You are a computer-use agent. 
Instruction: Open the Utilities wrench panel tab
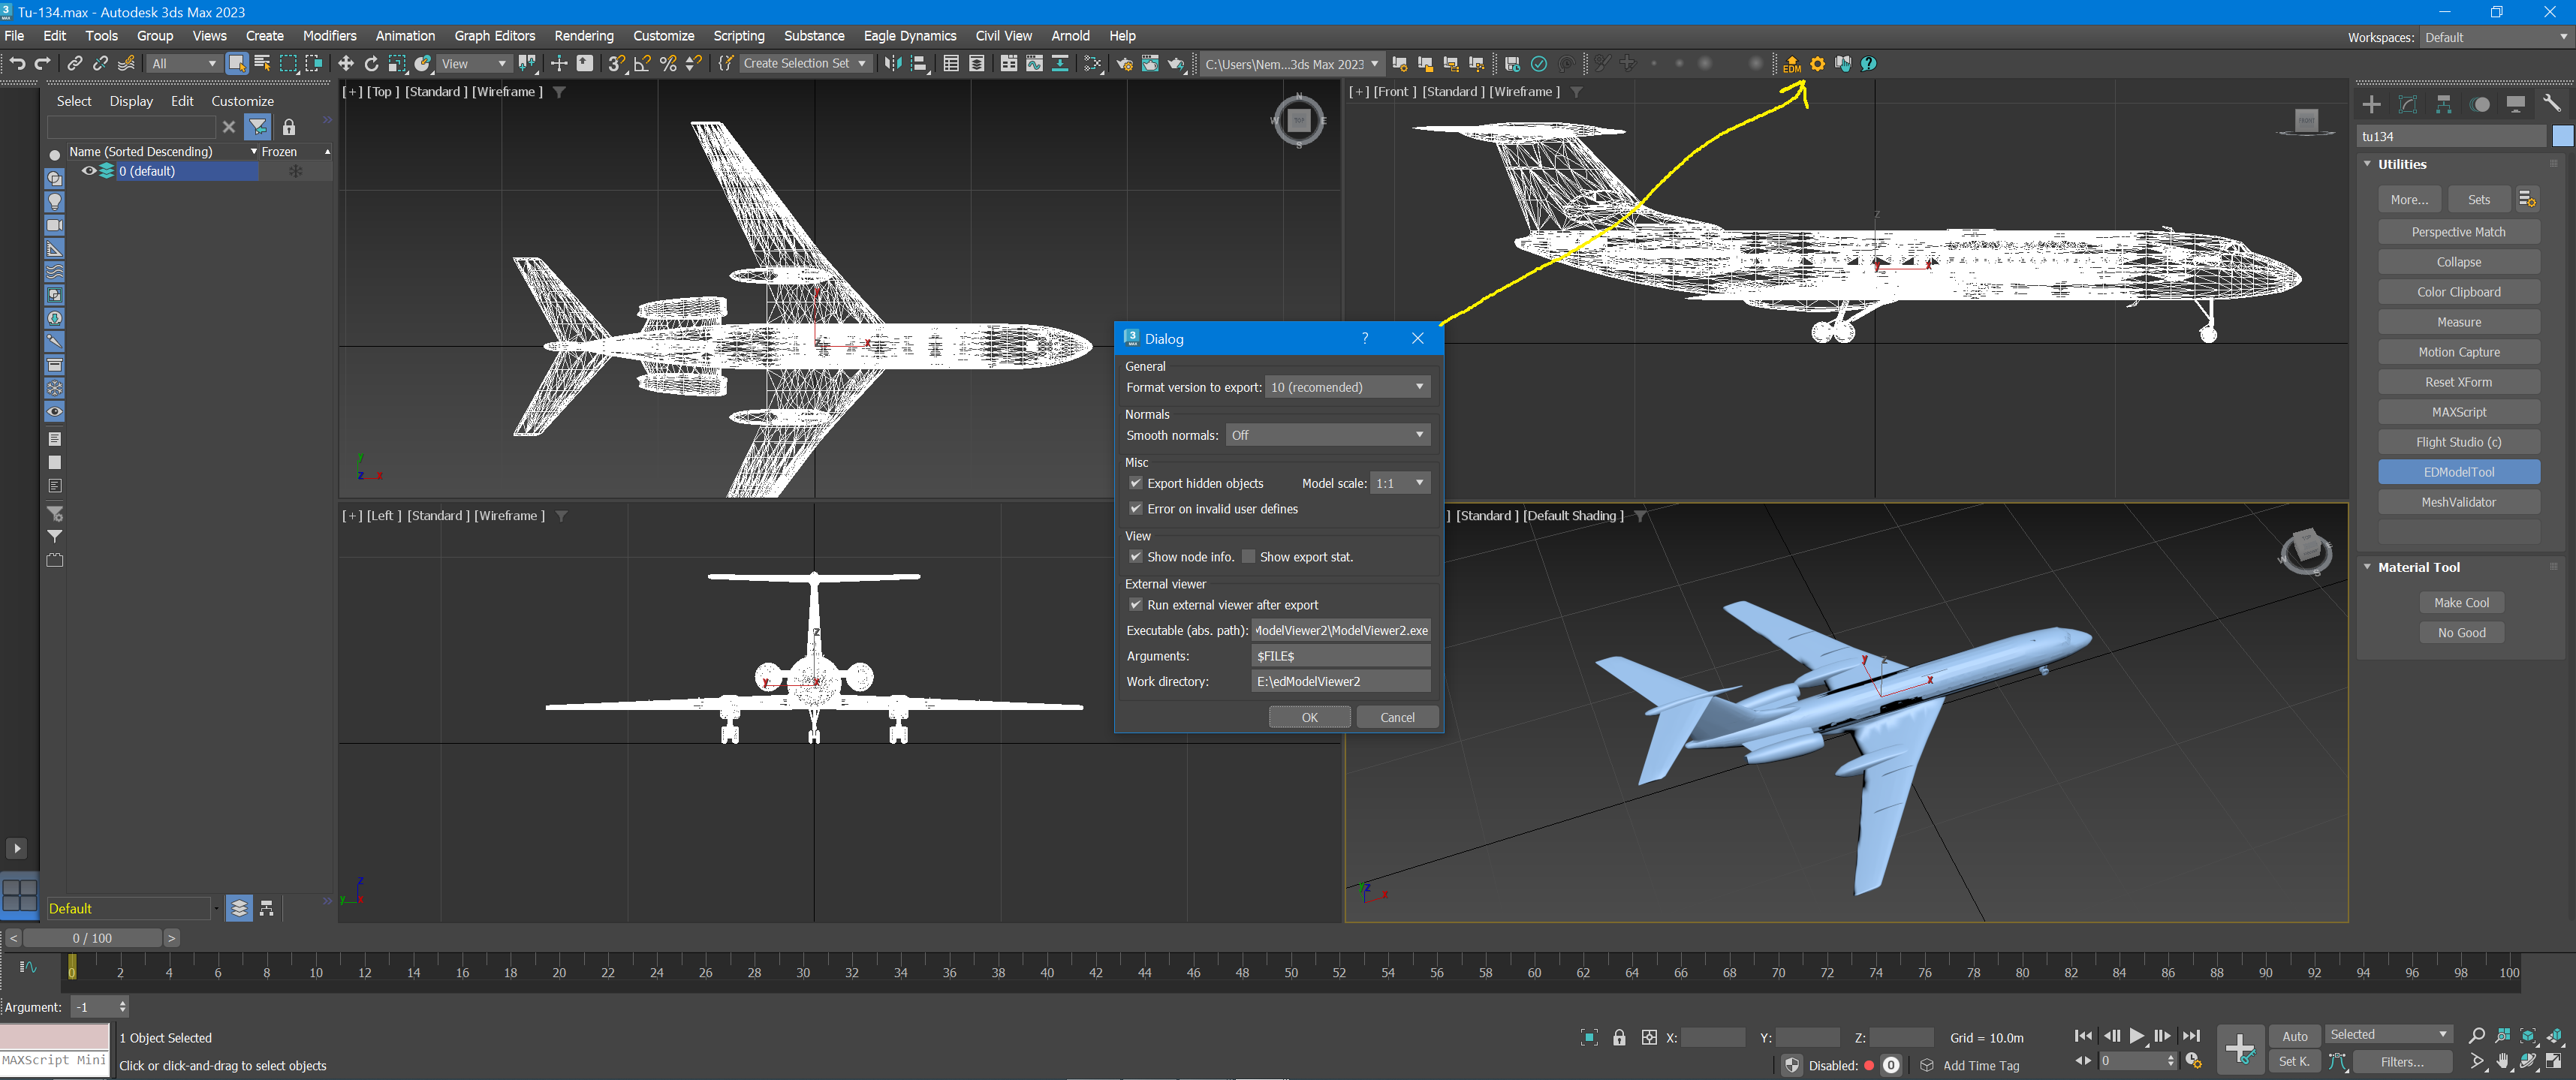(x=2551, y=104)
